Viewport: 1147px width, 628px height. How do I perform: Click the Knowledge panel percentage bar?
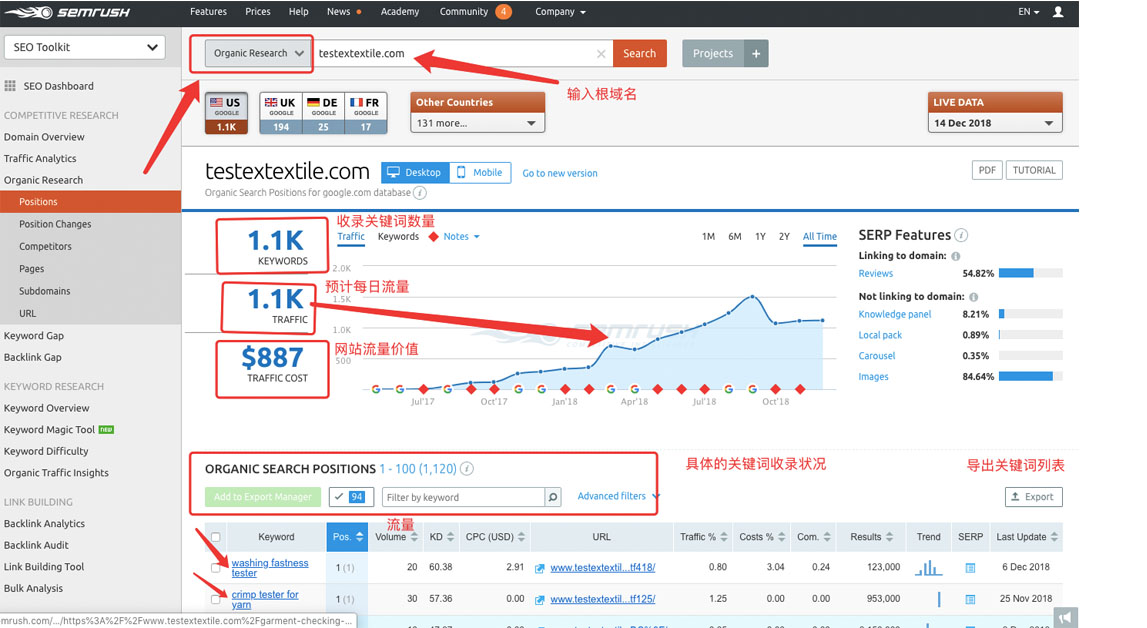(1030, 314)
